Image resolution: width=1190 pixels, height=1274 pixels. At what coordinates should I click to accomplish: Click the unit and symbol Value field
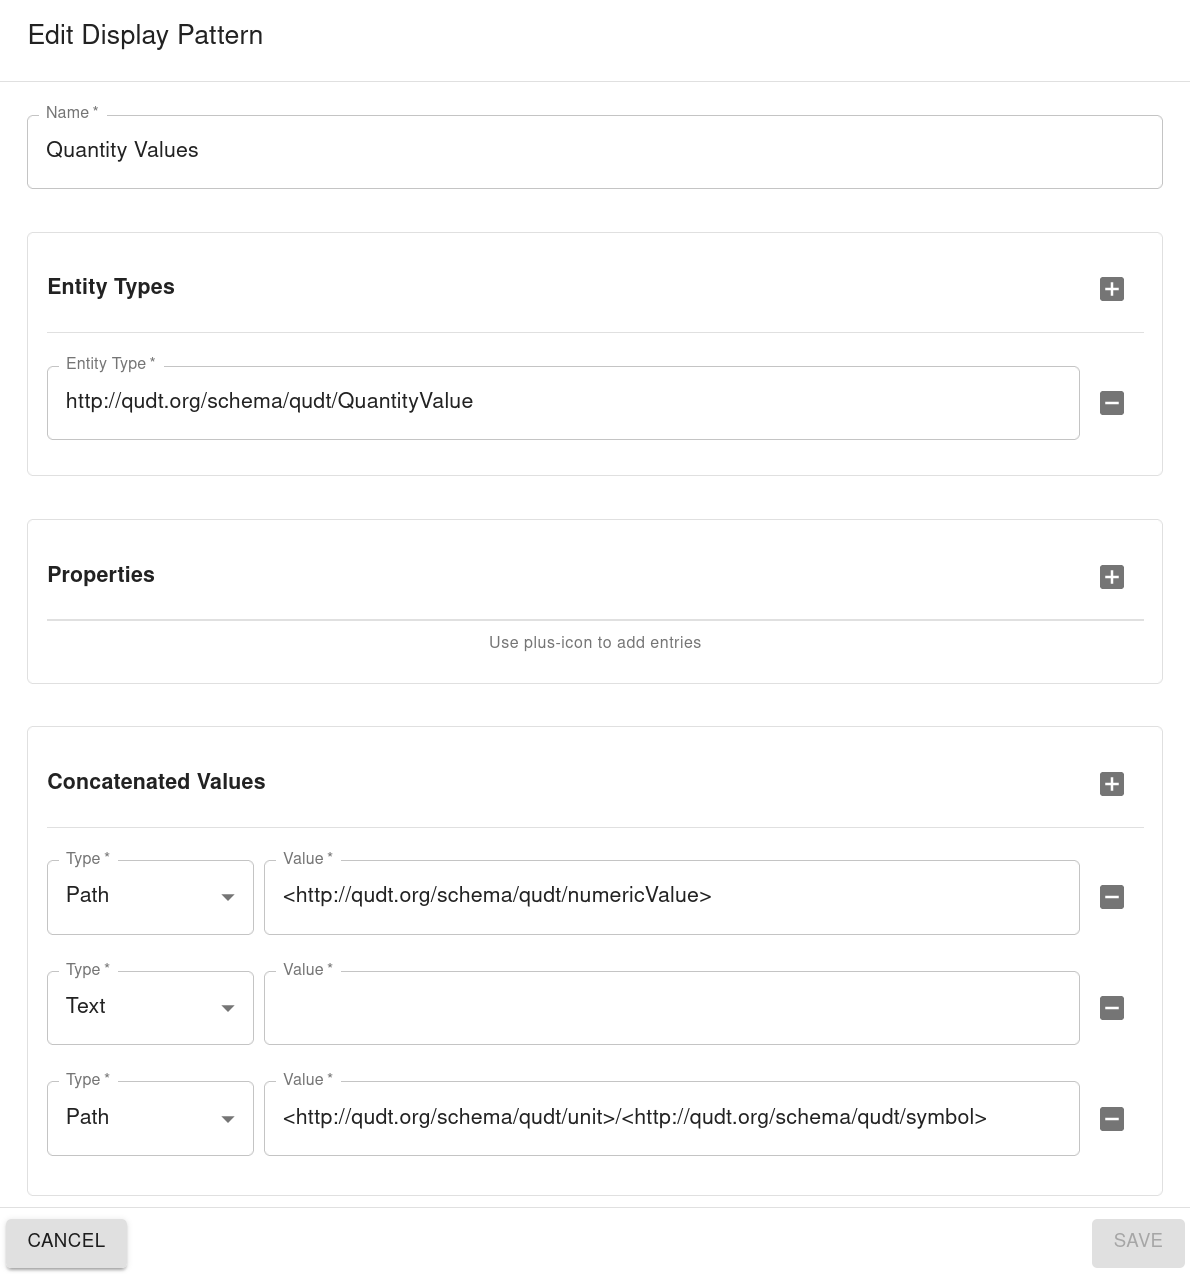672,1118
